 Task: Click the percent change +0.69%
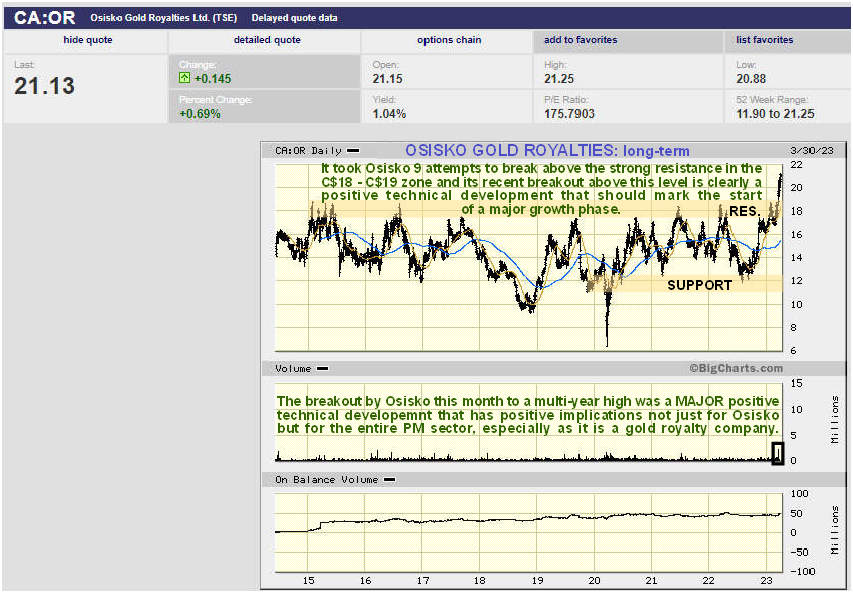[x=200, y=114]
